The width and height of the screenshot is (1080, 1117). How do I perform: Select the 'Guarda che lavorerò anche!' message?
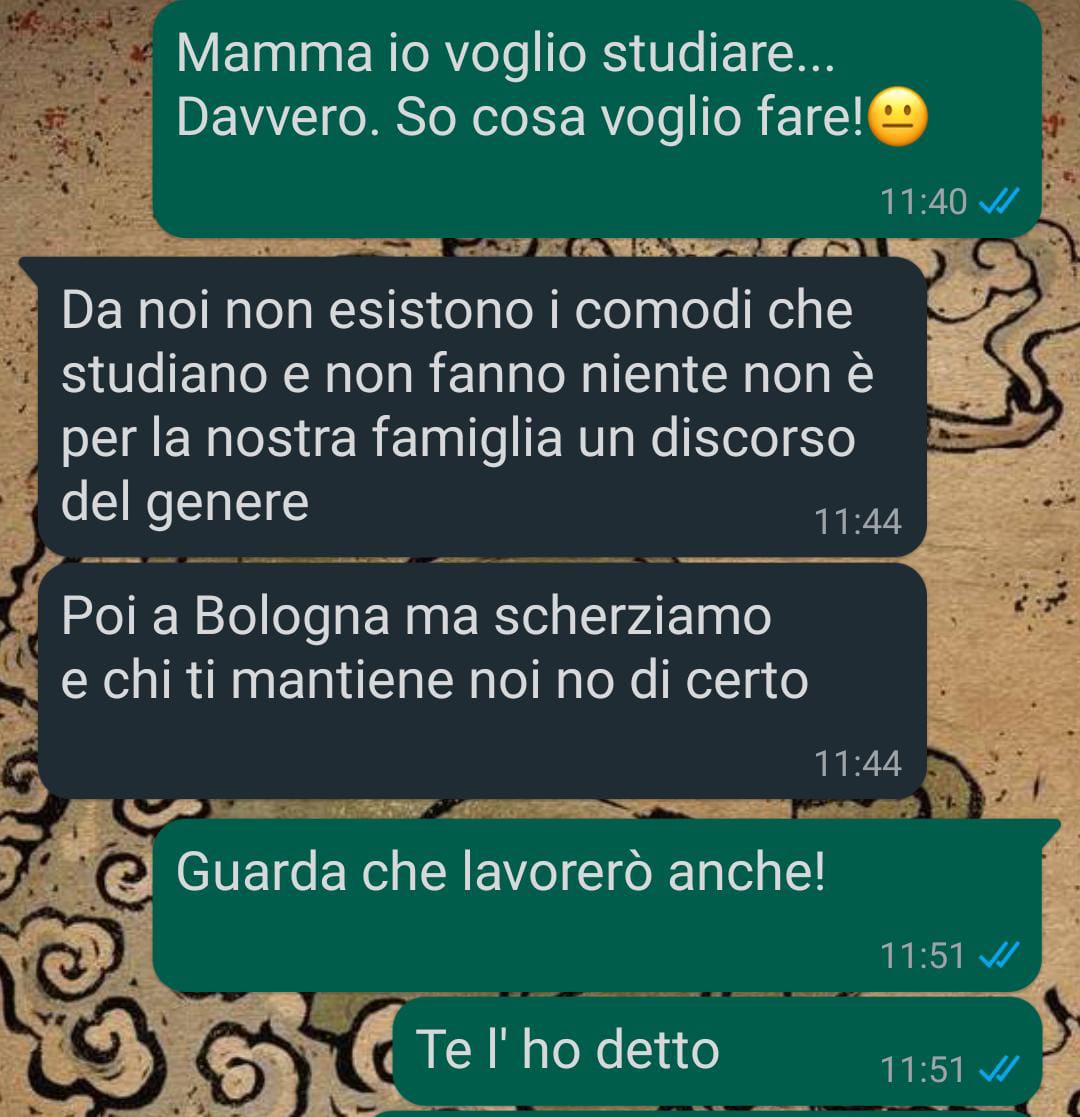coord(597,905)
